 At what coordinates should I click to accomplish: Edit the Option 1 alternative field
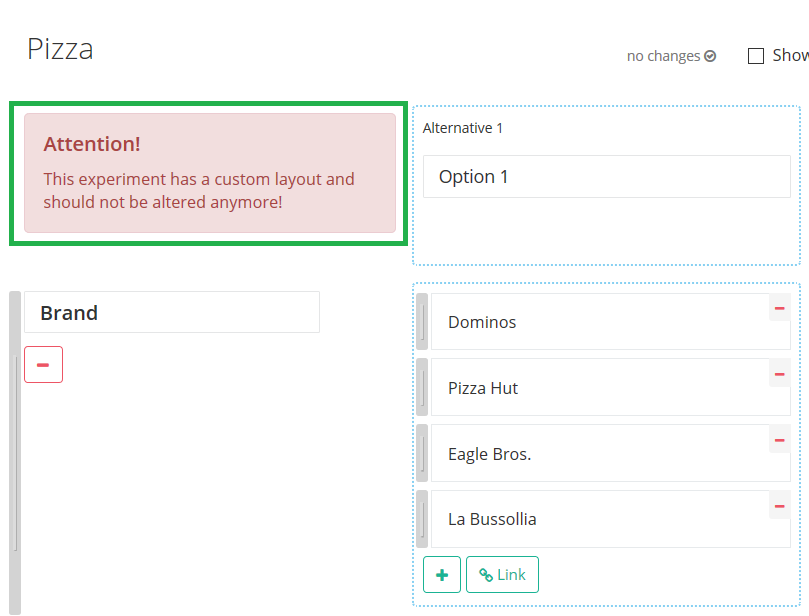606,177
